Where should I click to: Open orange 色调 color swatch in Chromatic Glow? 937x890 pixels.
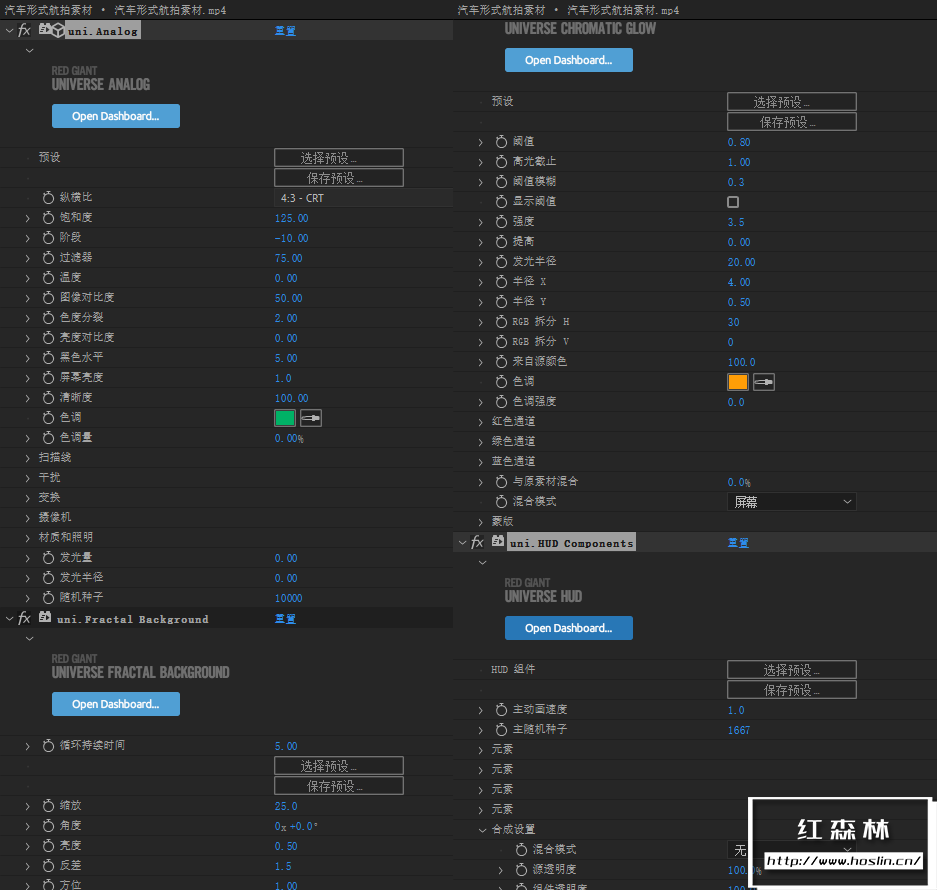[x=738, y=382]
